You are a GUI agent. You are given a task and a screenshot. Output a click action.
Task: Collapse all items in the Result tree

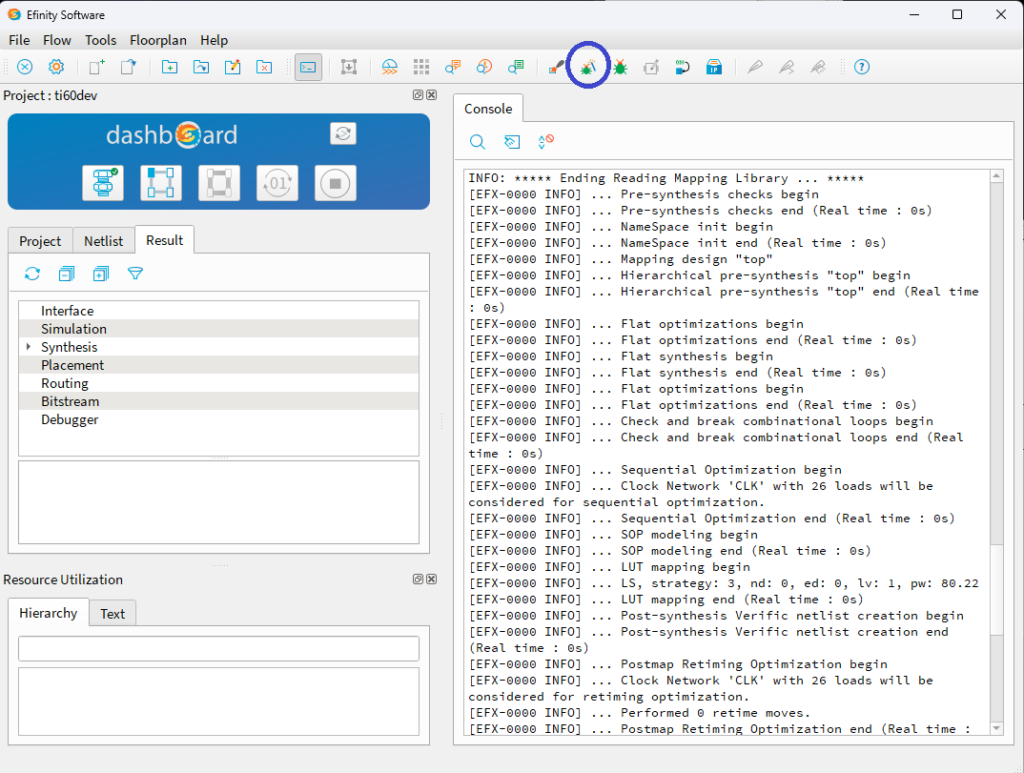coord(67,274)
